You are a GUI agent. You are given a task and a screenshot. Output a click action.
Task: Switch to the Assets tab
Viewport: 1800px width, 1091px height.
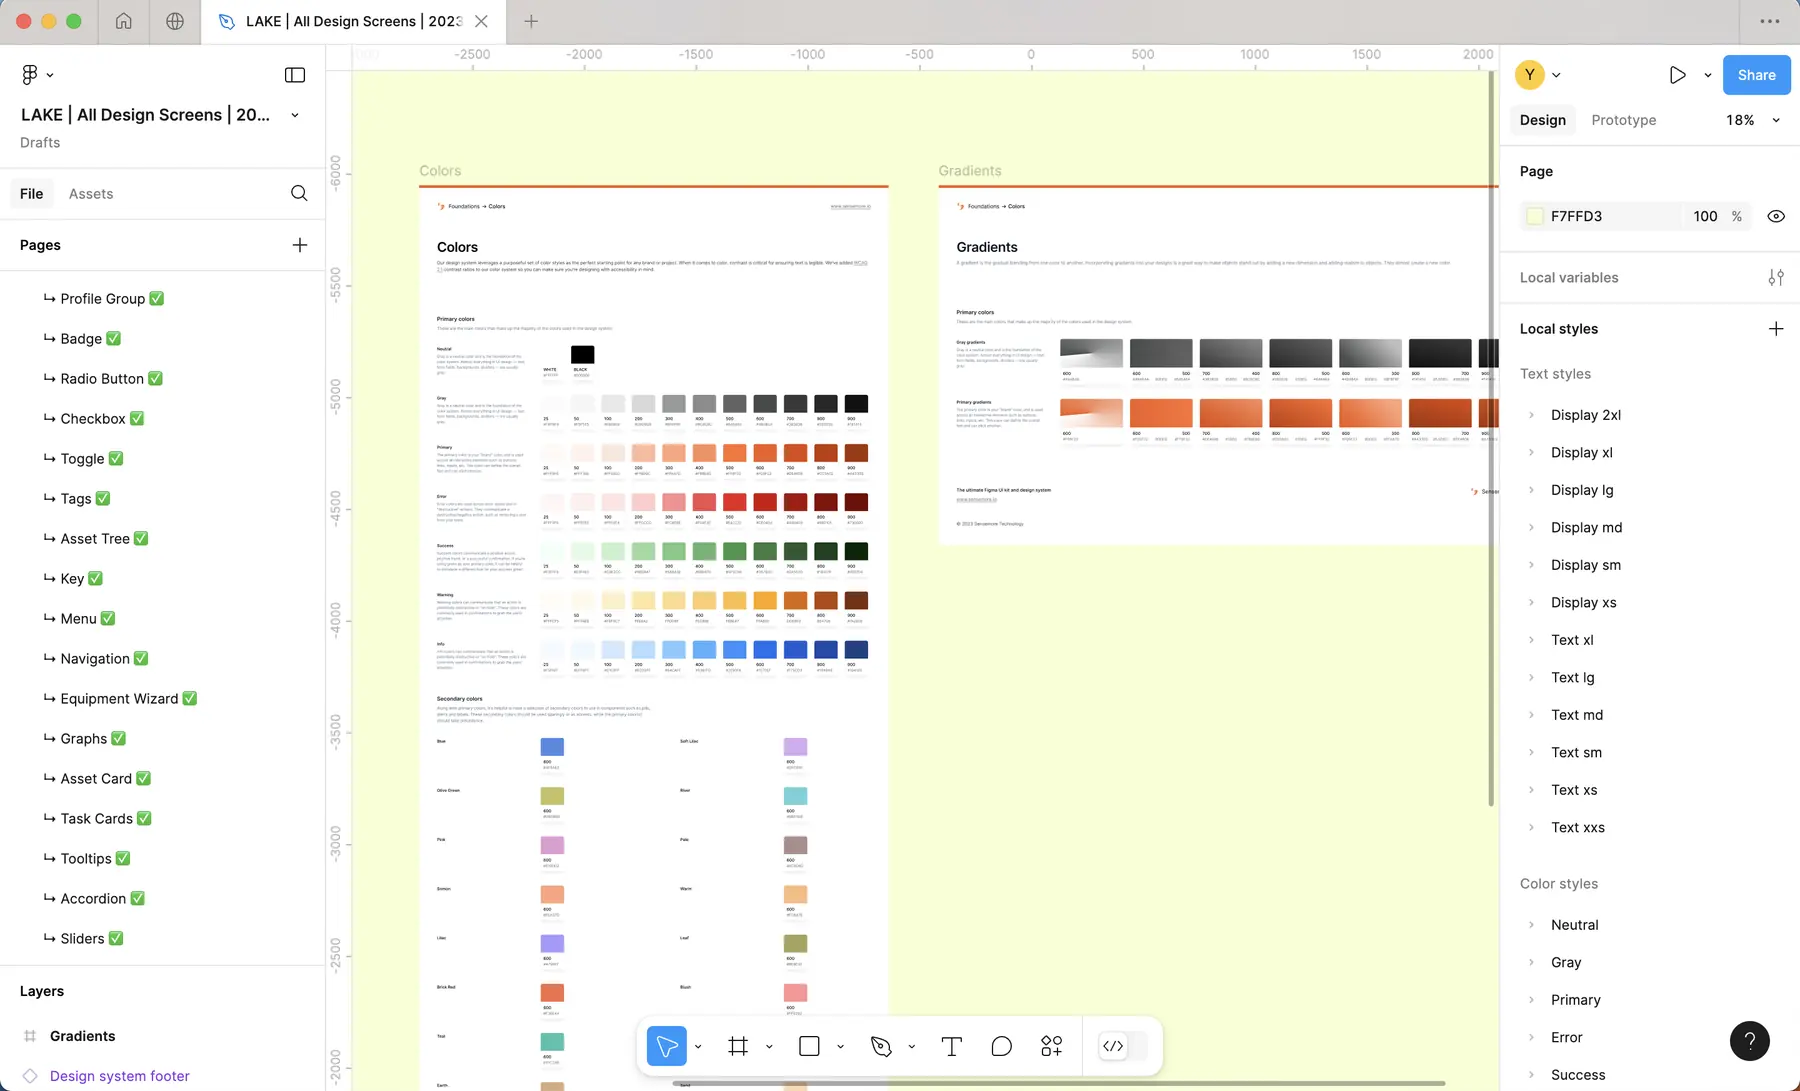[x=91, y=194]
